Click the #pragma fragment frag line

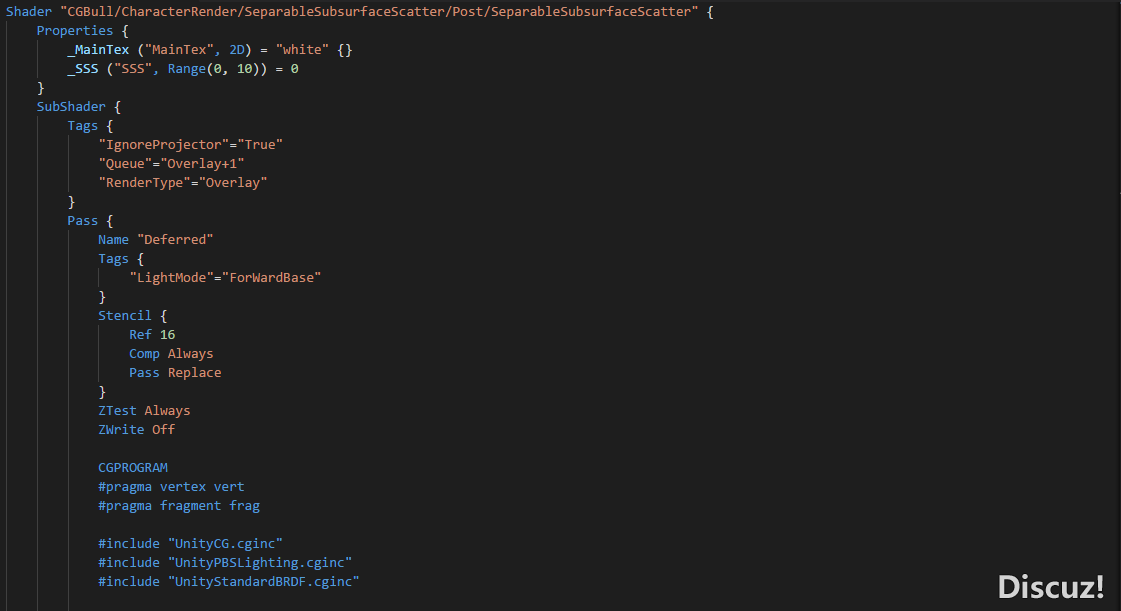(179, 505)
